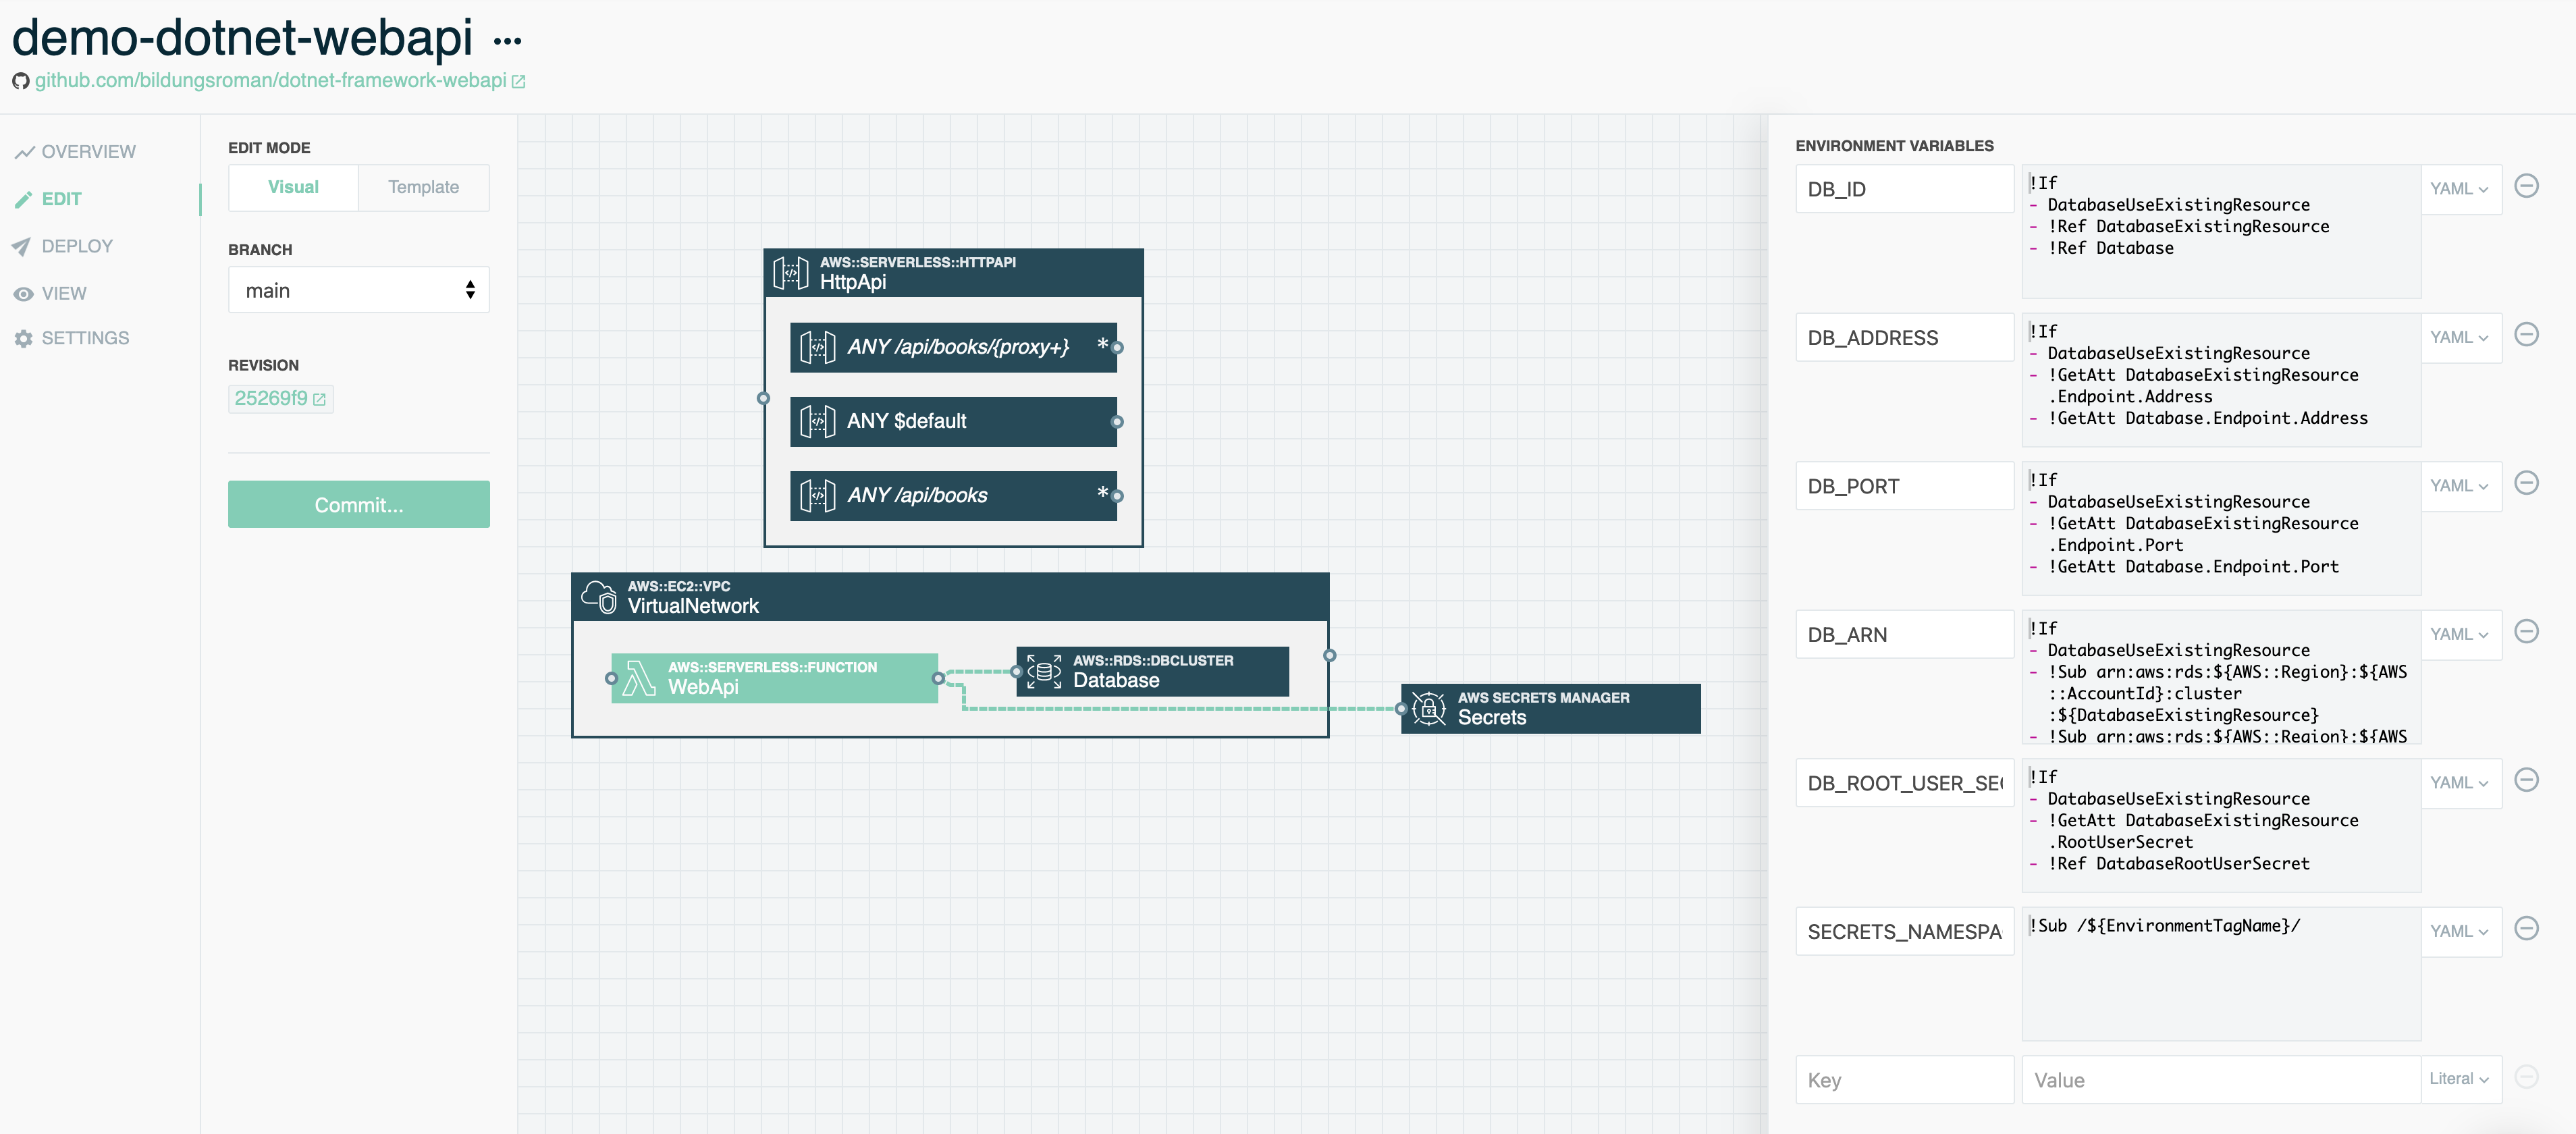Select the Secrets node
Image resolution: width=2576 pixels, height=1134 pixels.
coord(1550,709)
